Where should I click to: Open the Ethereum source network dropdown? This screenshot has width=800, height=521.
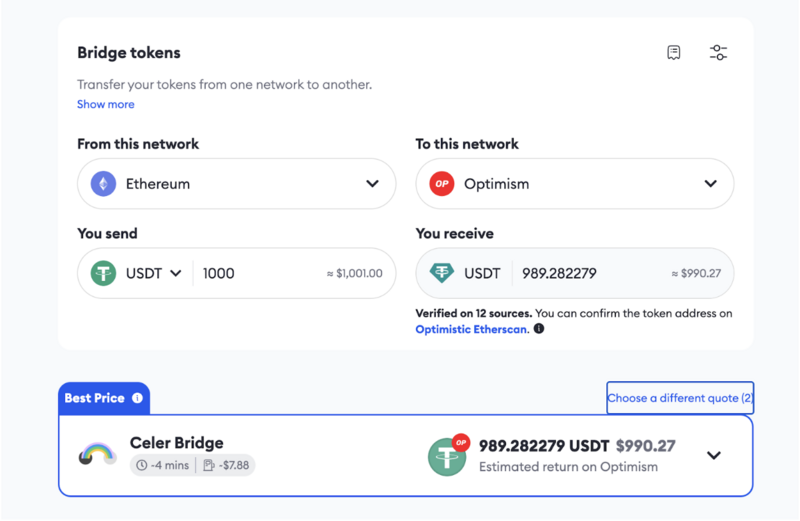click(237, 184)
